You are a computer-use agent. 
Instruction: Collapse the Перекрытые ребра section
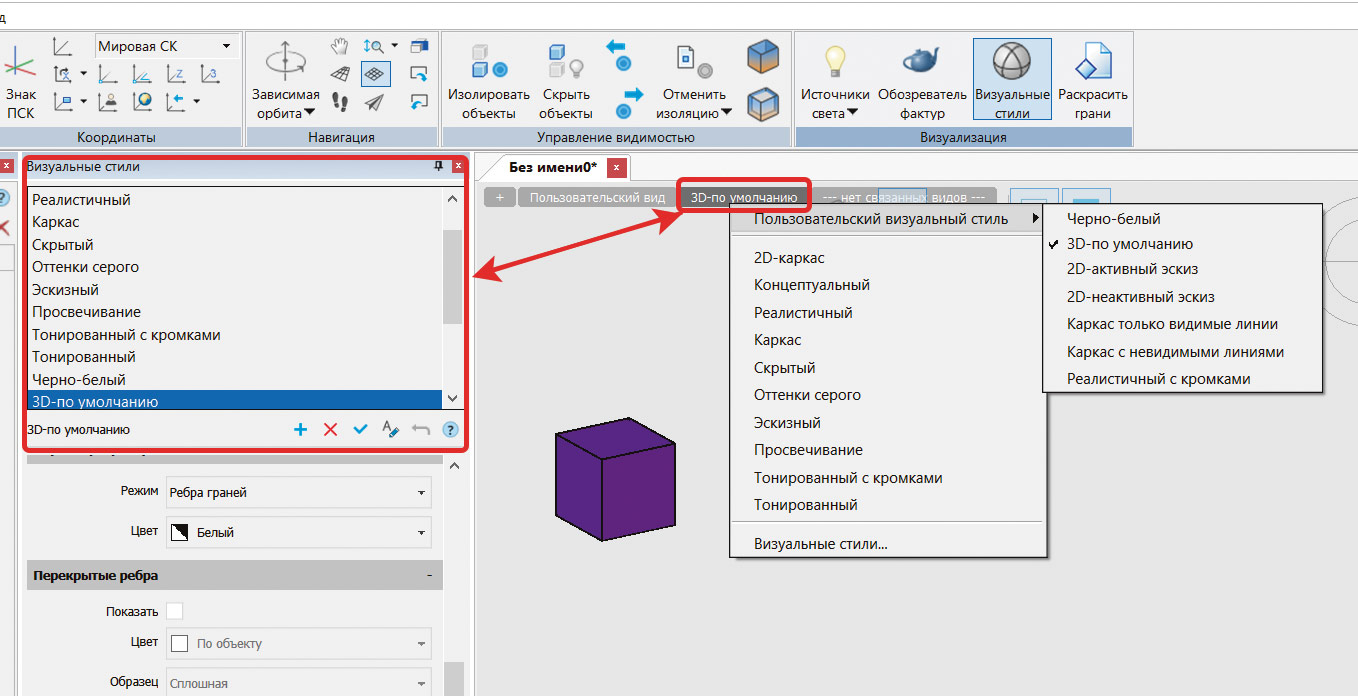click(x=429, y=576)
